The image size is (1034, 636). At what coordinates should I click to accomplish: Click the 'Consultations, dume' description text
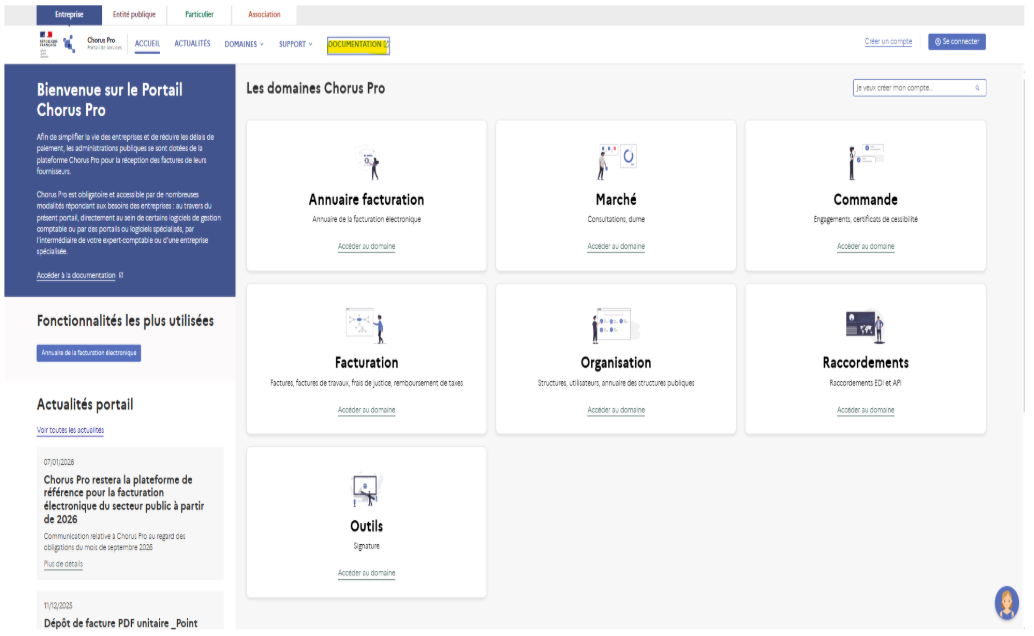click(x=616, y=219)
